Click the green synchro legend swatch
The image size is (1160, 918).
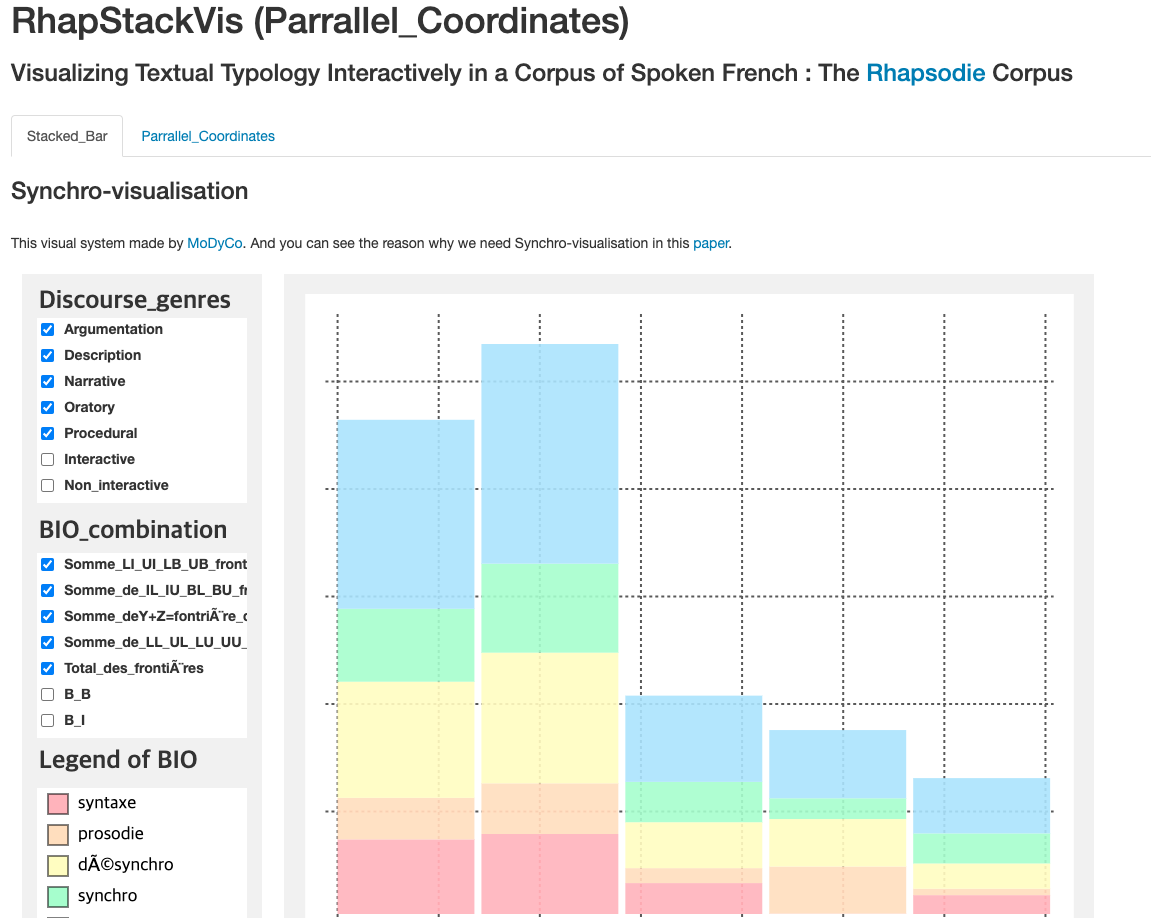[58, 896]
